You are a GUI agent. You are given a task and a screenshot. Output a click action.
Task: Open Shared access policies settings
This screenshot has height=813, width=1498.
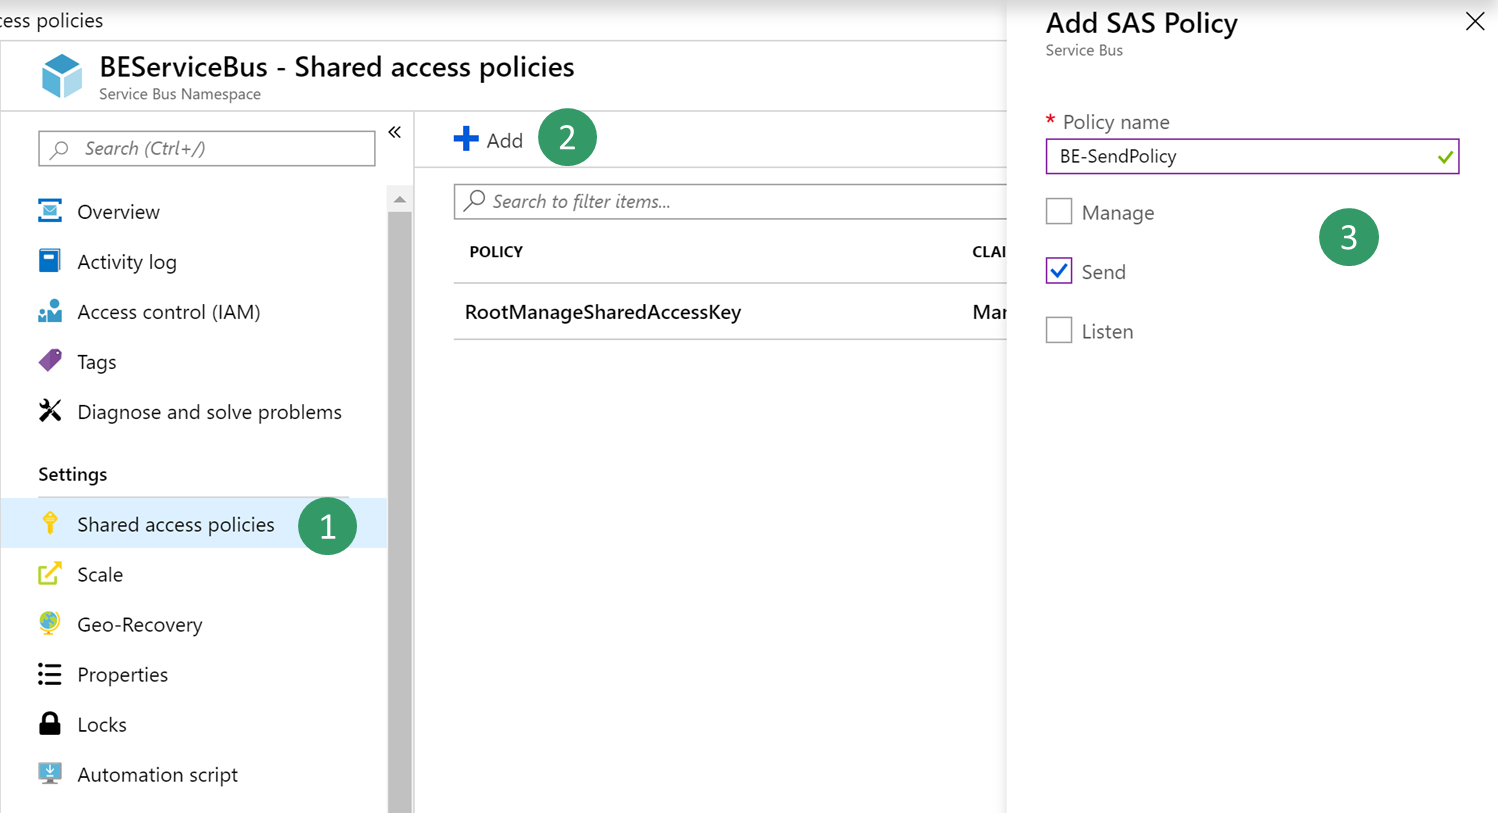pos(175,524)
